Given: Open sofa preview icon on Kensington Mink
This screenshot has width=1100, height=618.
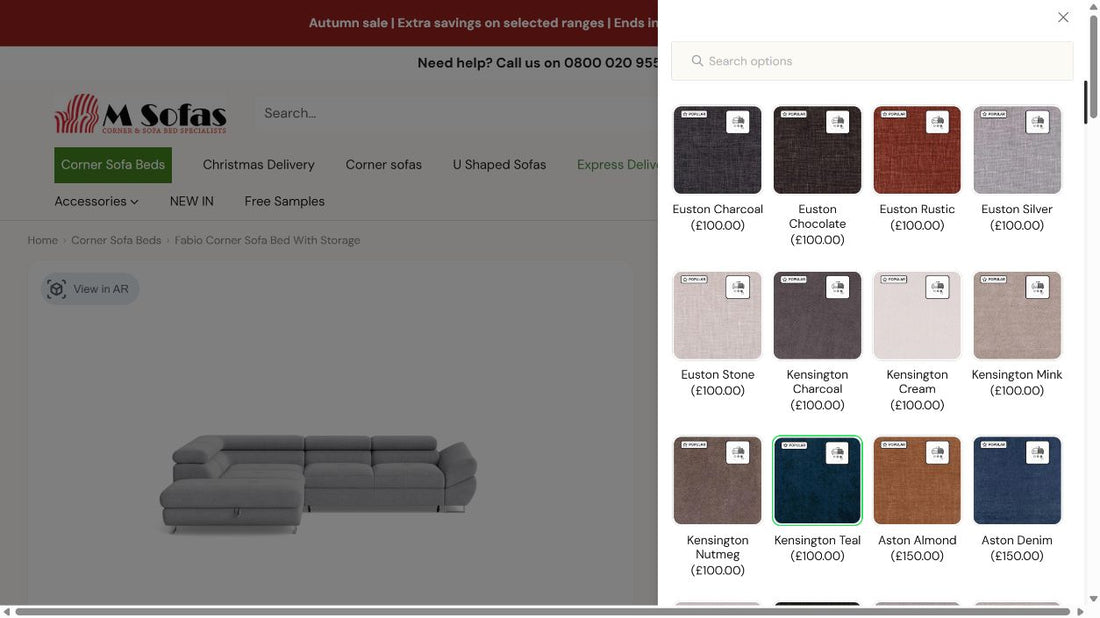Looking at the screenshot, I should (x=1038, y=287).
